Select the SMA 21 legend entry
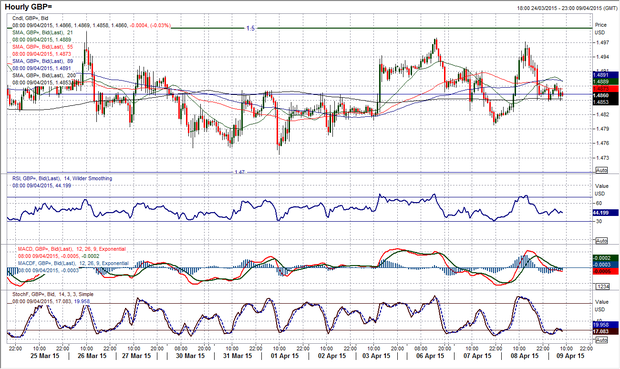 [43, 32]
